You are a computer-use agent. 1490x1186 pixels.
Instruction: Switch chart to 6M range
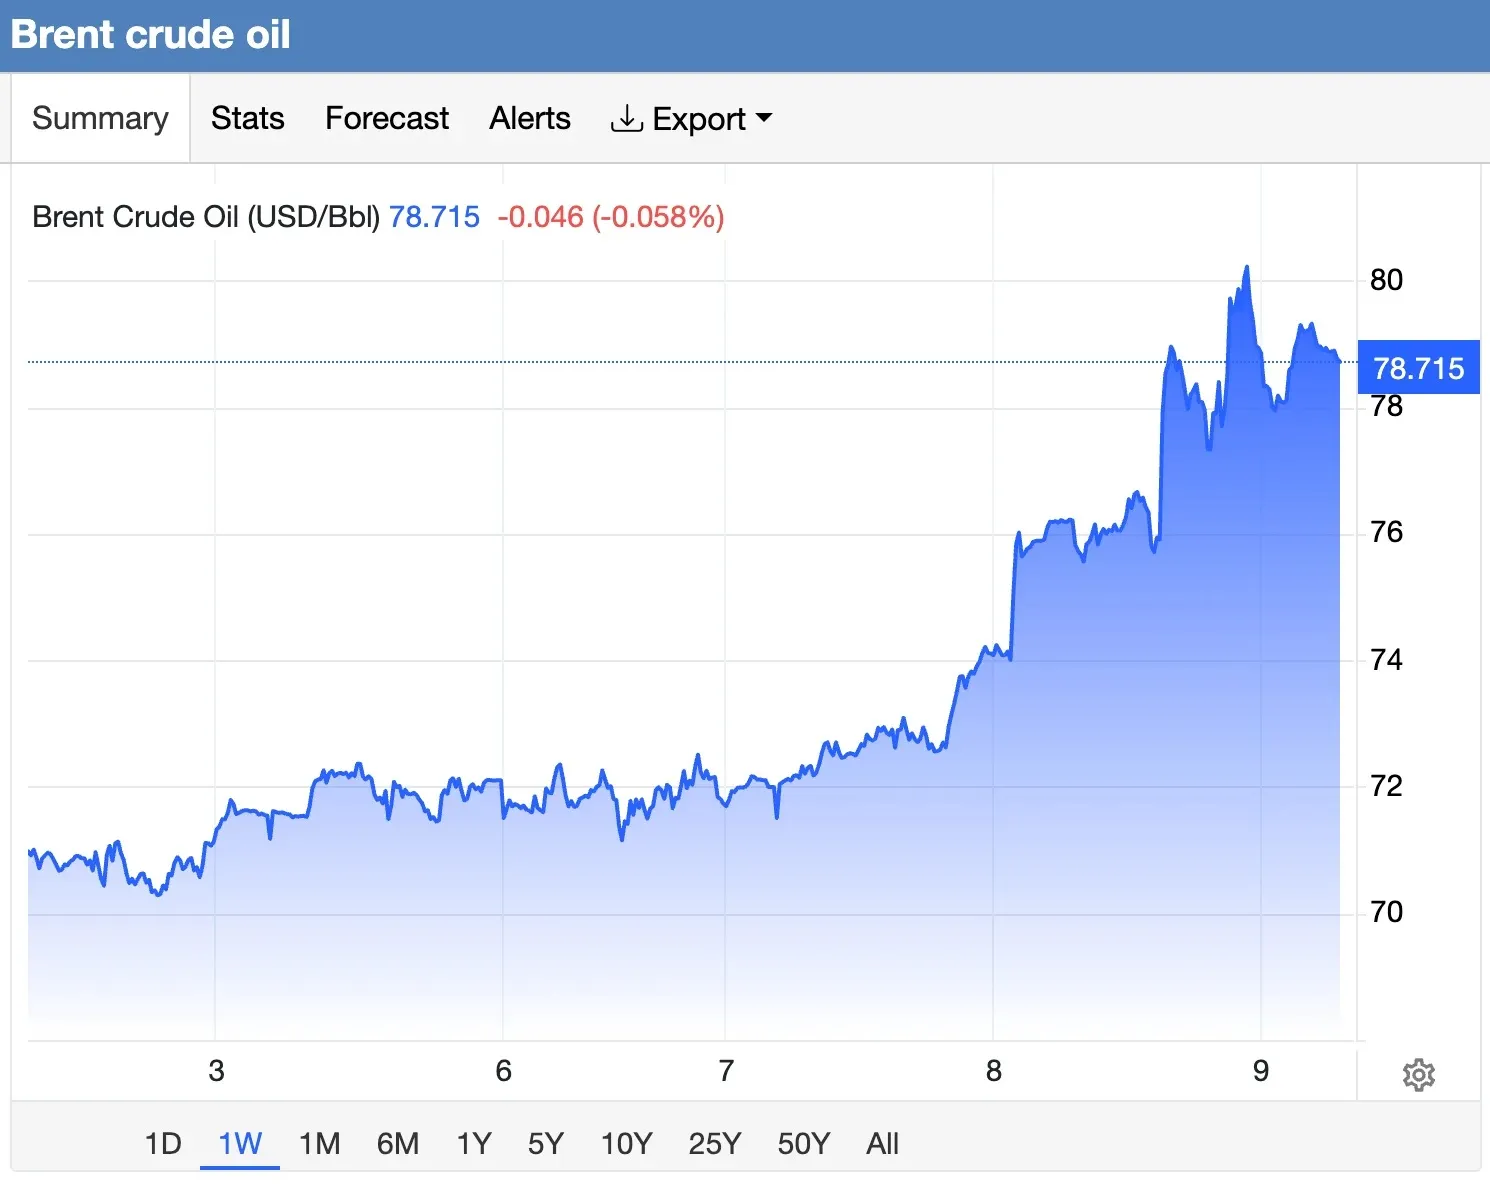(398, 1143)
